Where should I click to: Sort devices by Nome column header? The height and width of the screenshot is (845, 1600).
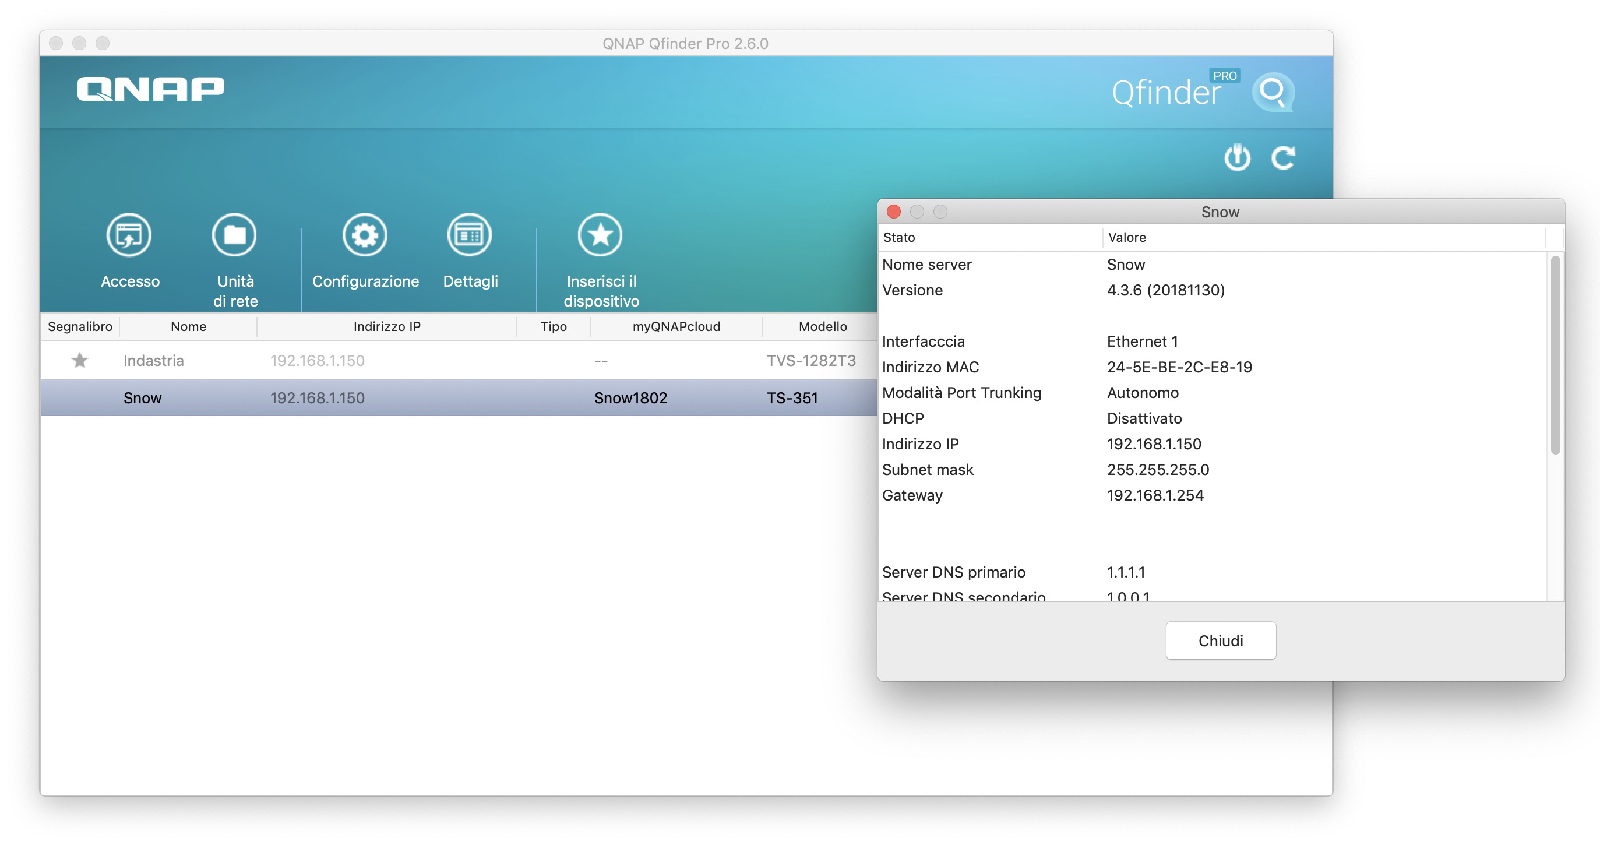click(x=188, y=327)
